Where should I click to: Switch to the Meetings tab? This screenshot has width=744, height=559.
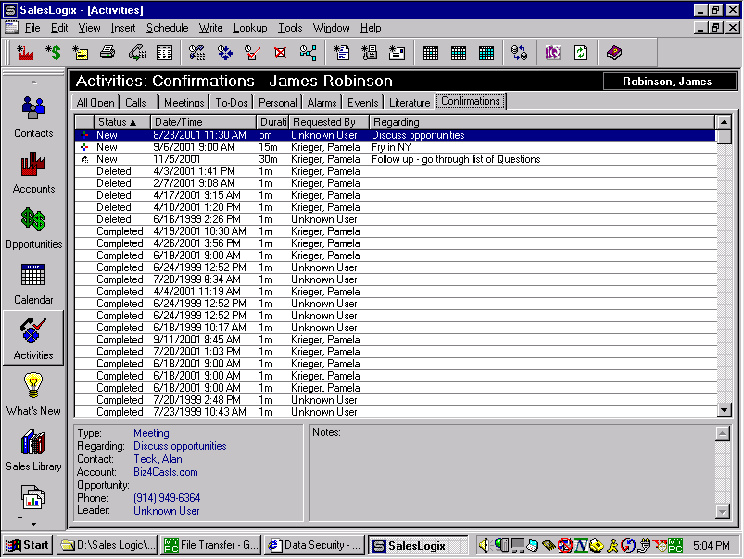click(x=184, y=103)
